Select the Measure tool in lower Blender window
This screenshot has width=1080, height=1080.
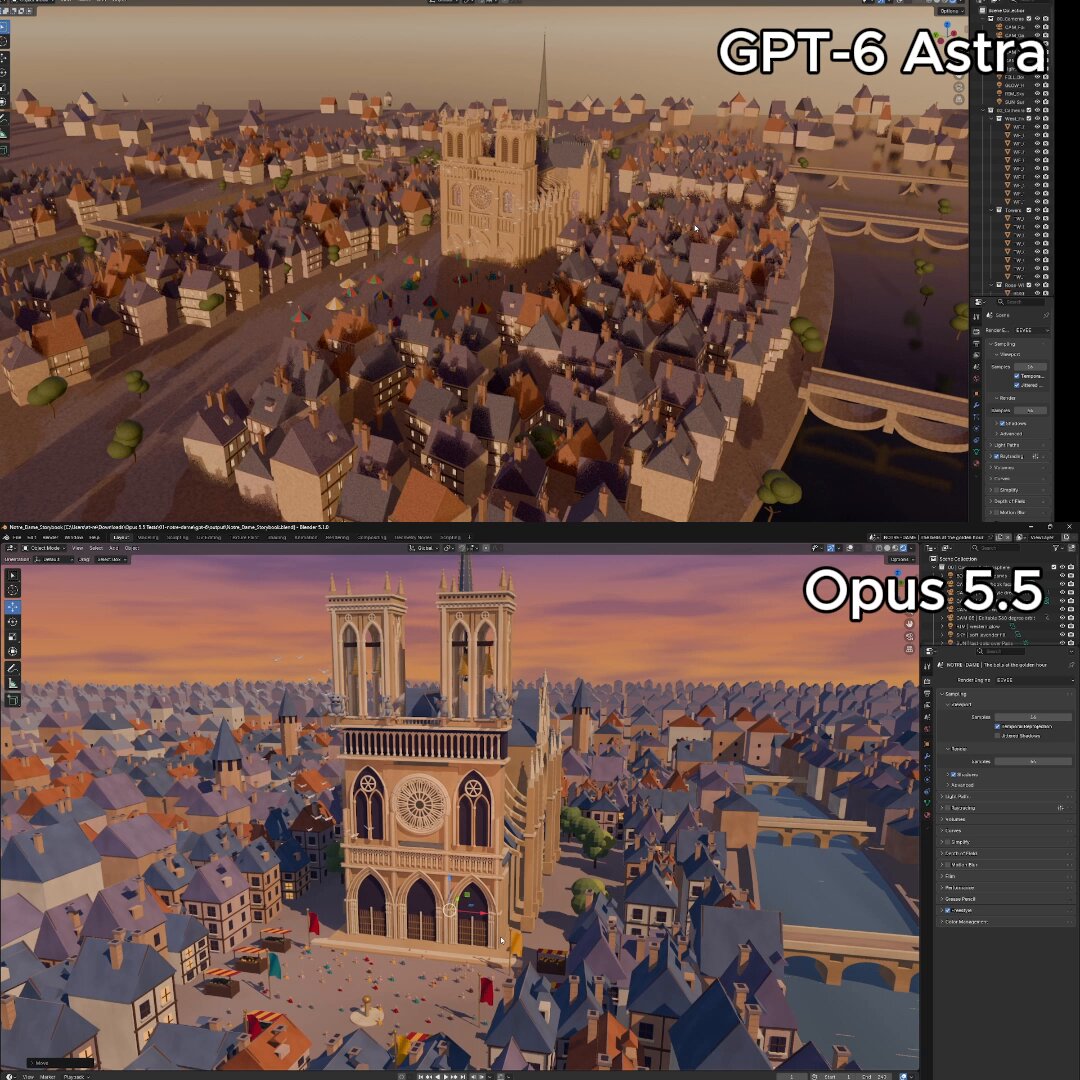pos(13,683)
